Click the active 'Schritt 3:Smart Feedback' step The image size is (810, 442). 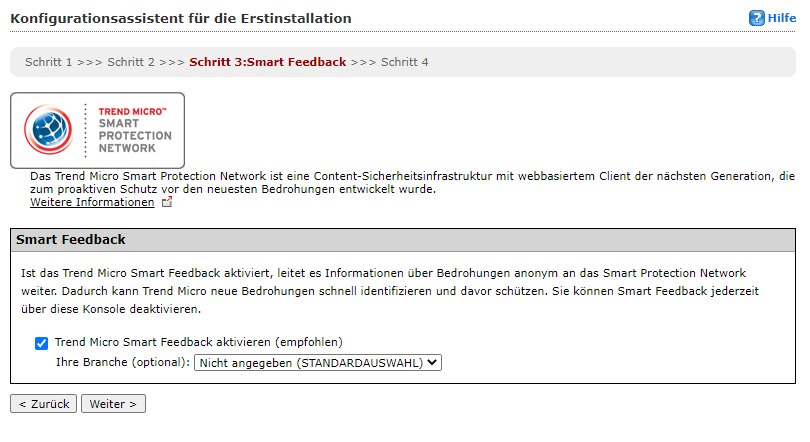(x=267, y=62)
